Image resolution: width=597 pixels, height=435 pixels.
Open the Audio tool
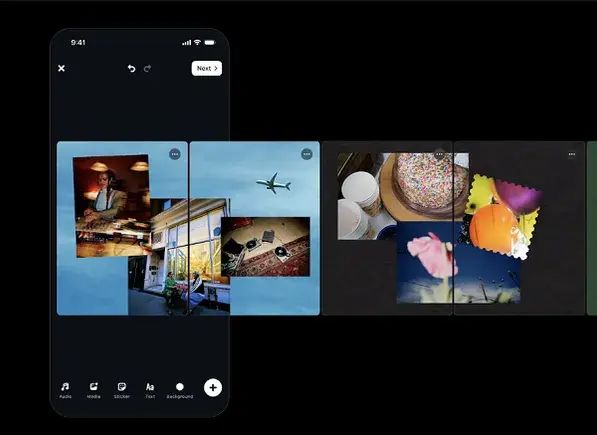pos(65,390)
